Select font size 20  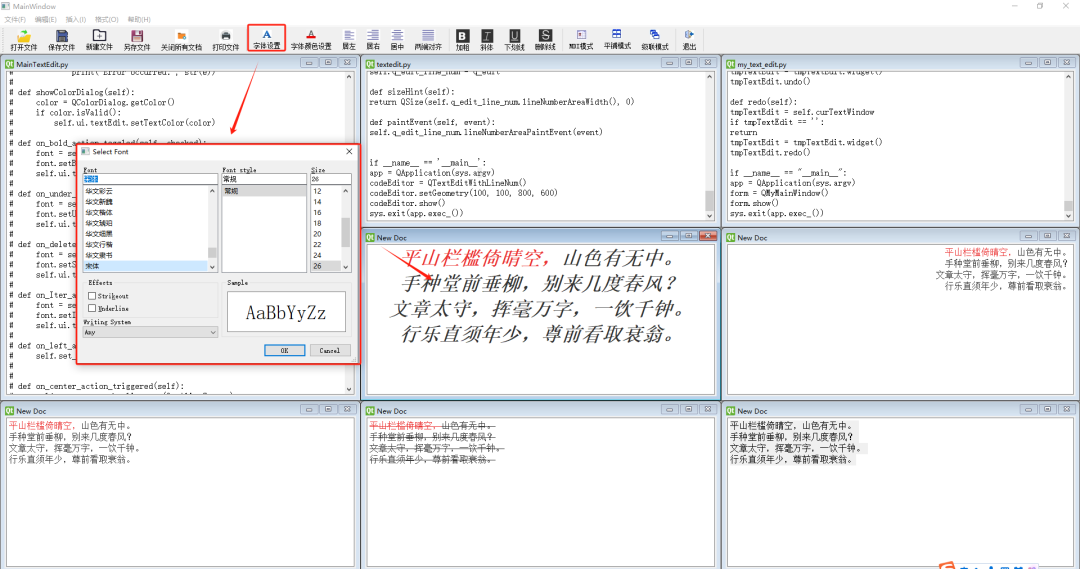tap(325, 234)
